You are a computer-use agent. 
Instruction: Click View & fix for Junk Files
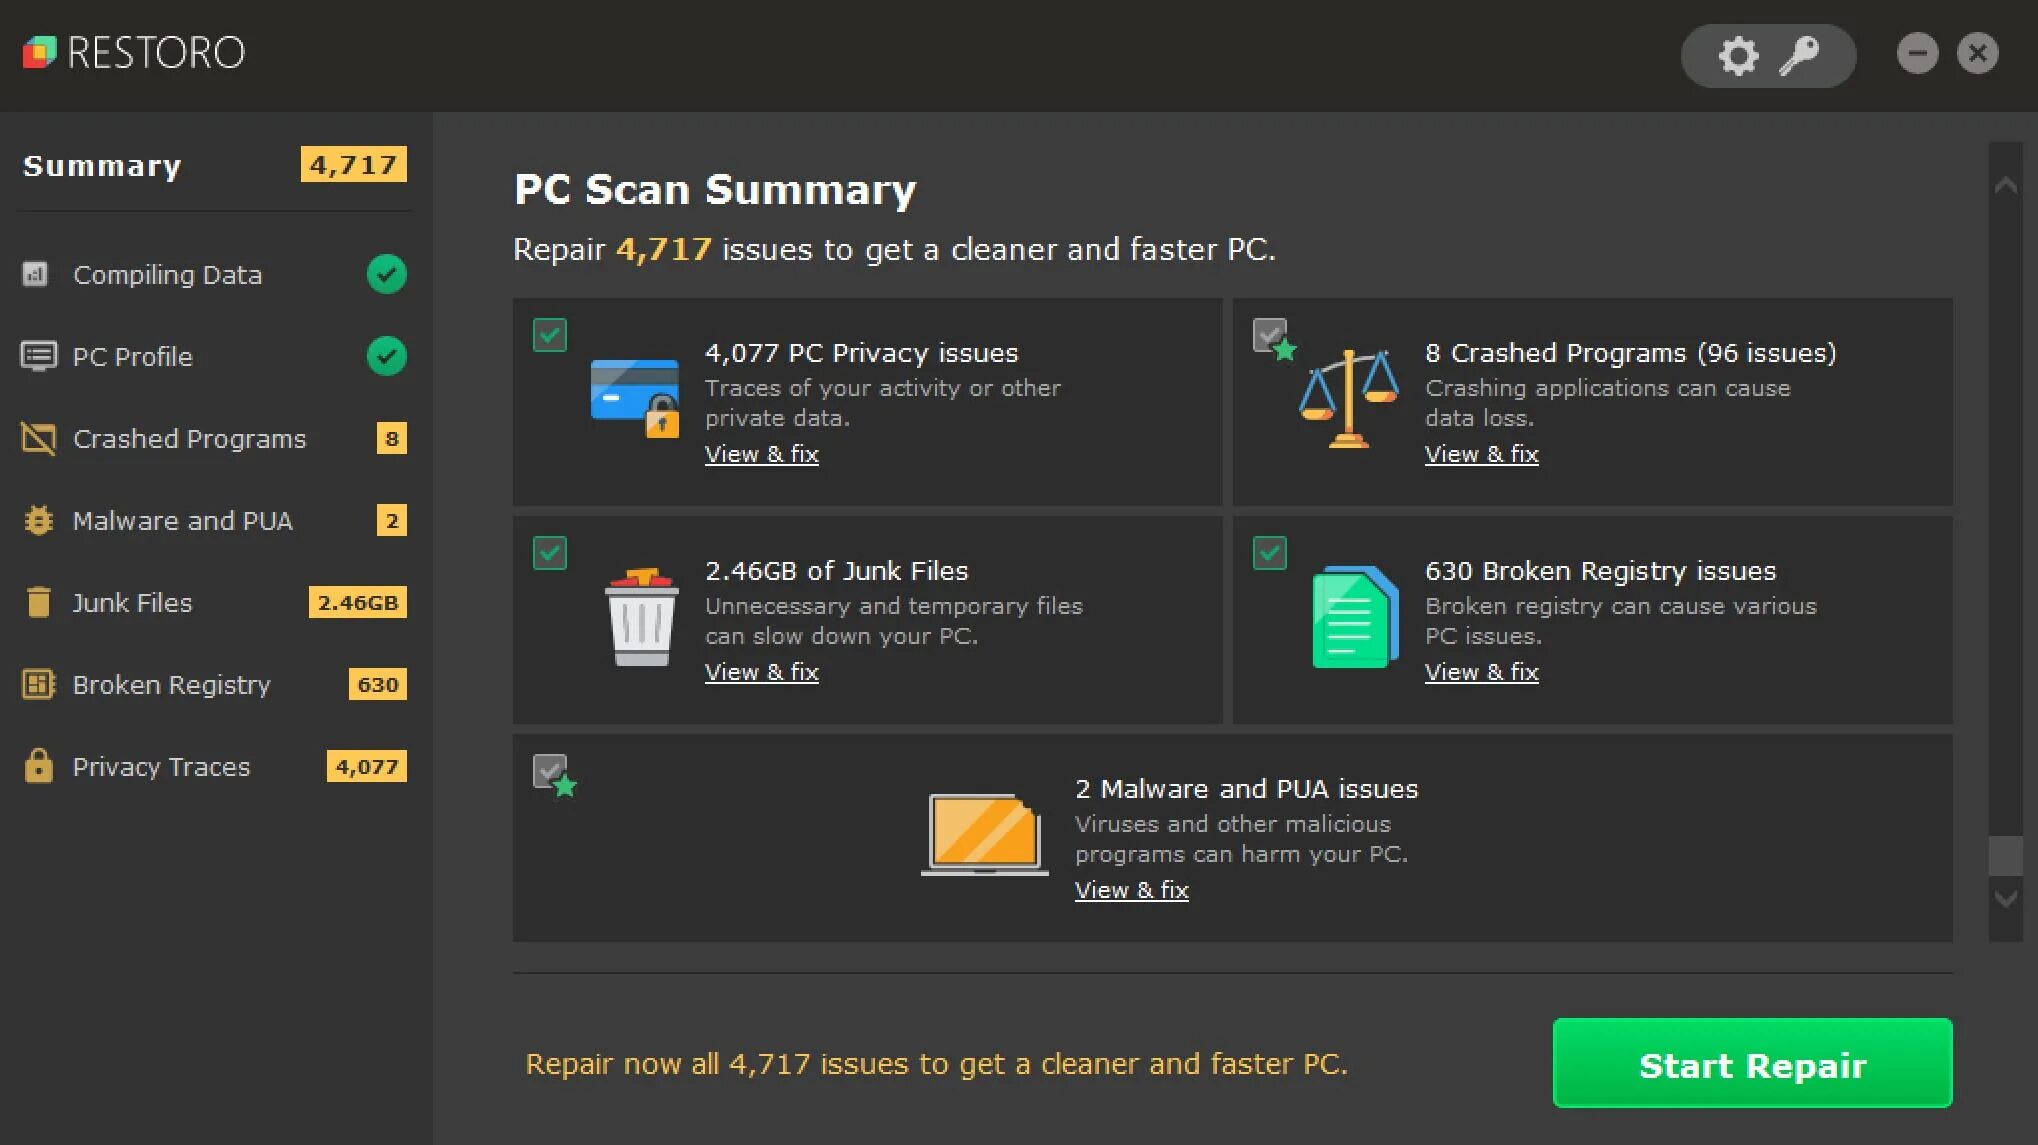point(761,670)
